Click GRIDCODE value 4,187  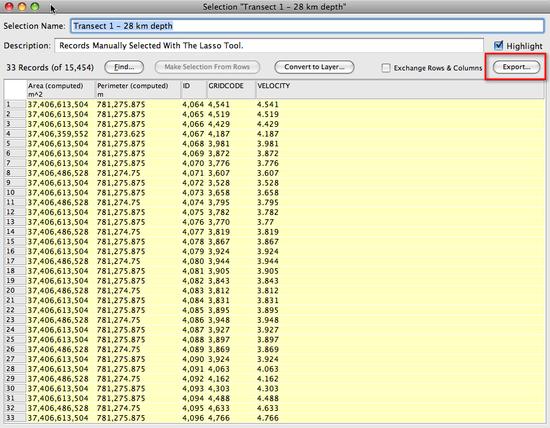[219, 134]
